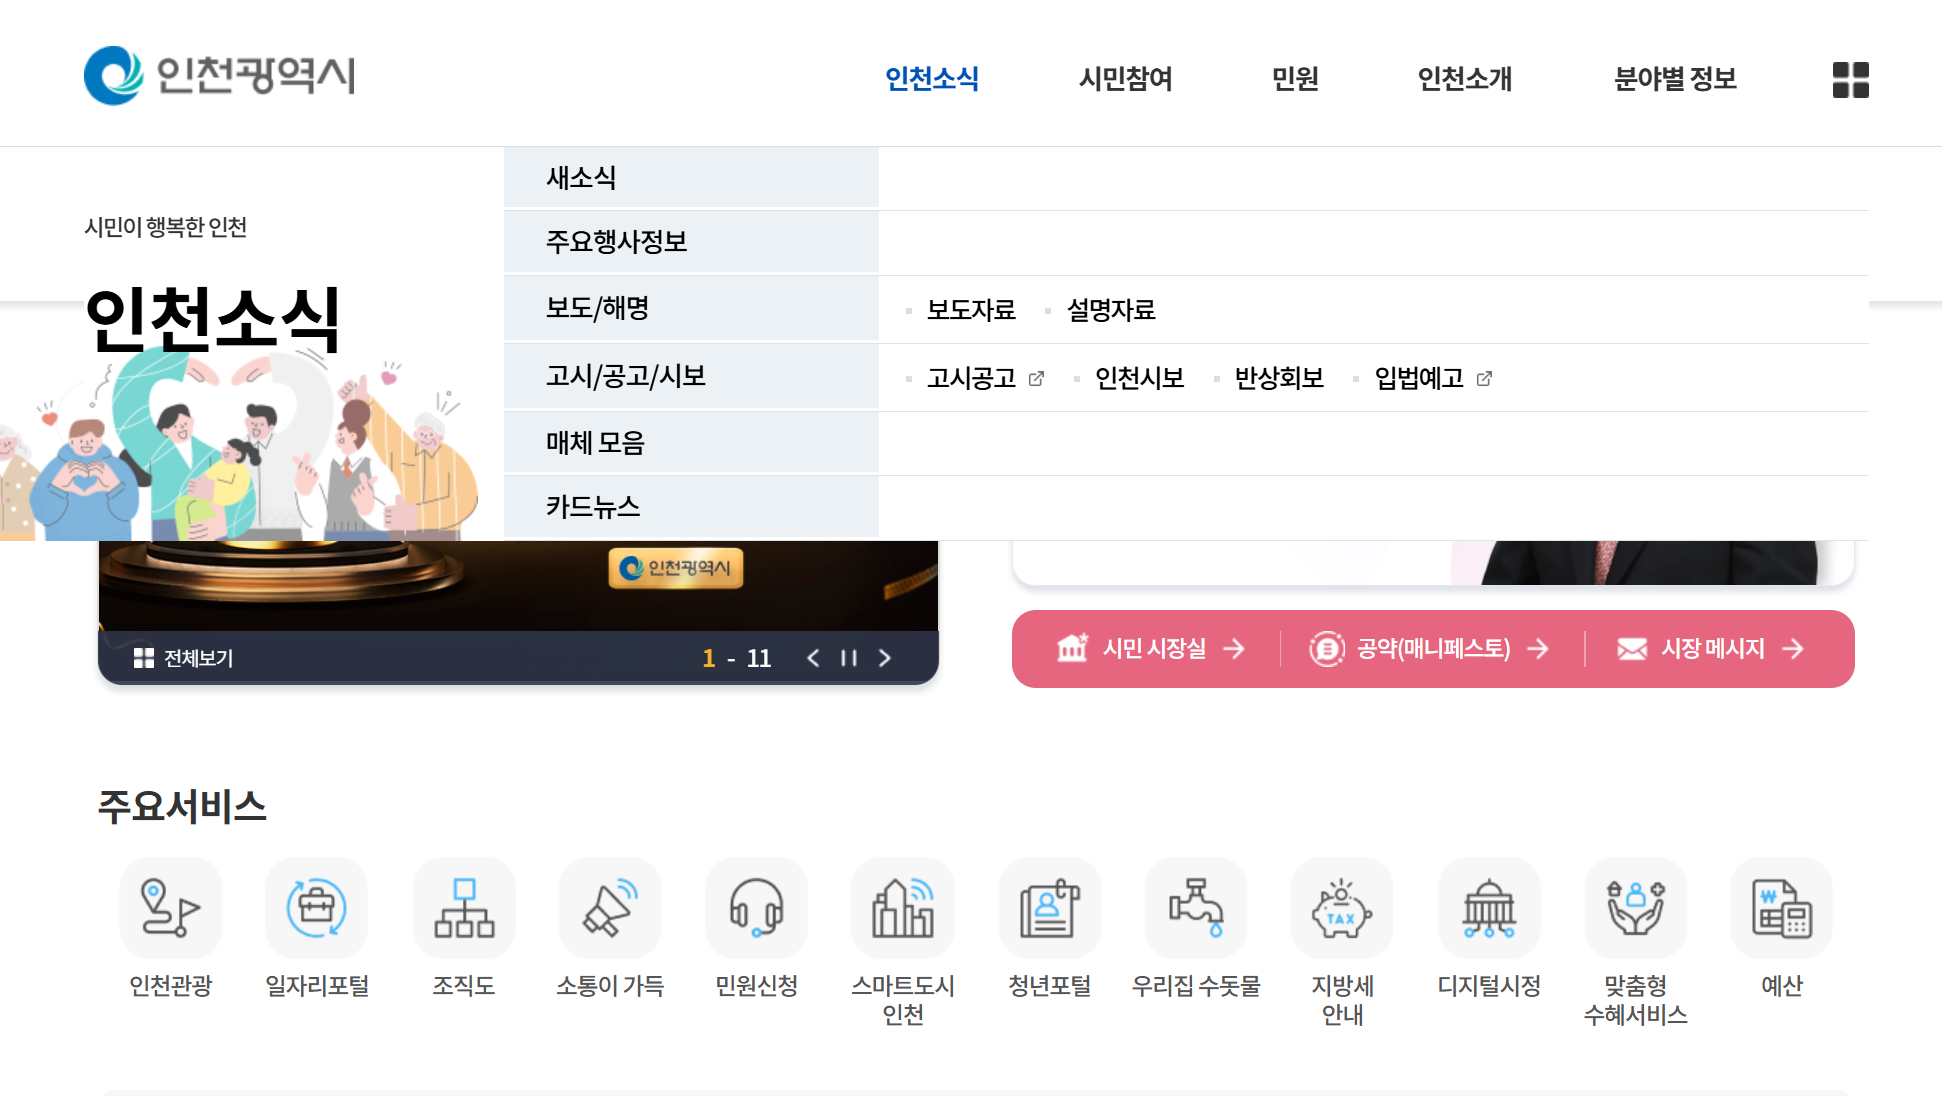Pause the banner slideshow

(x=849, y=658)
